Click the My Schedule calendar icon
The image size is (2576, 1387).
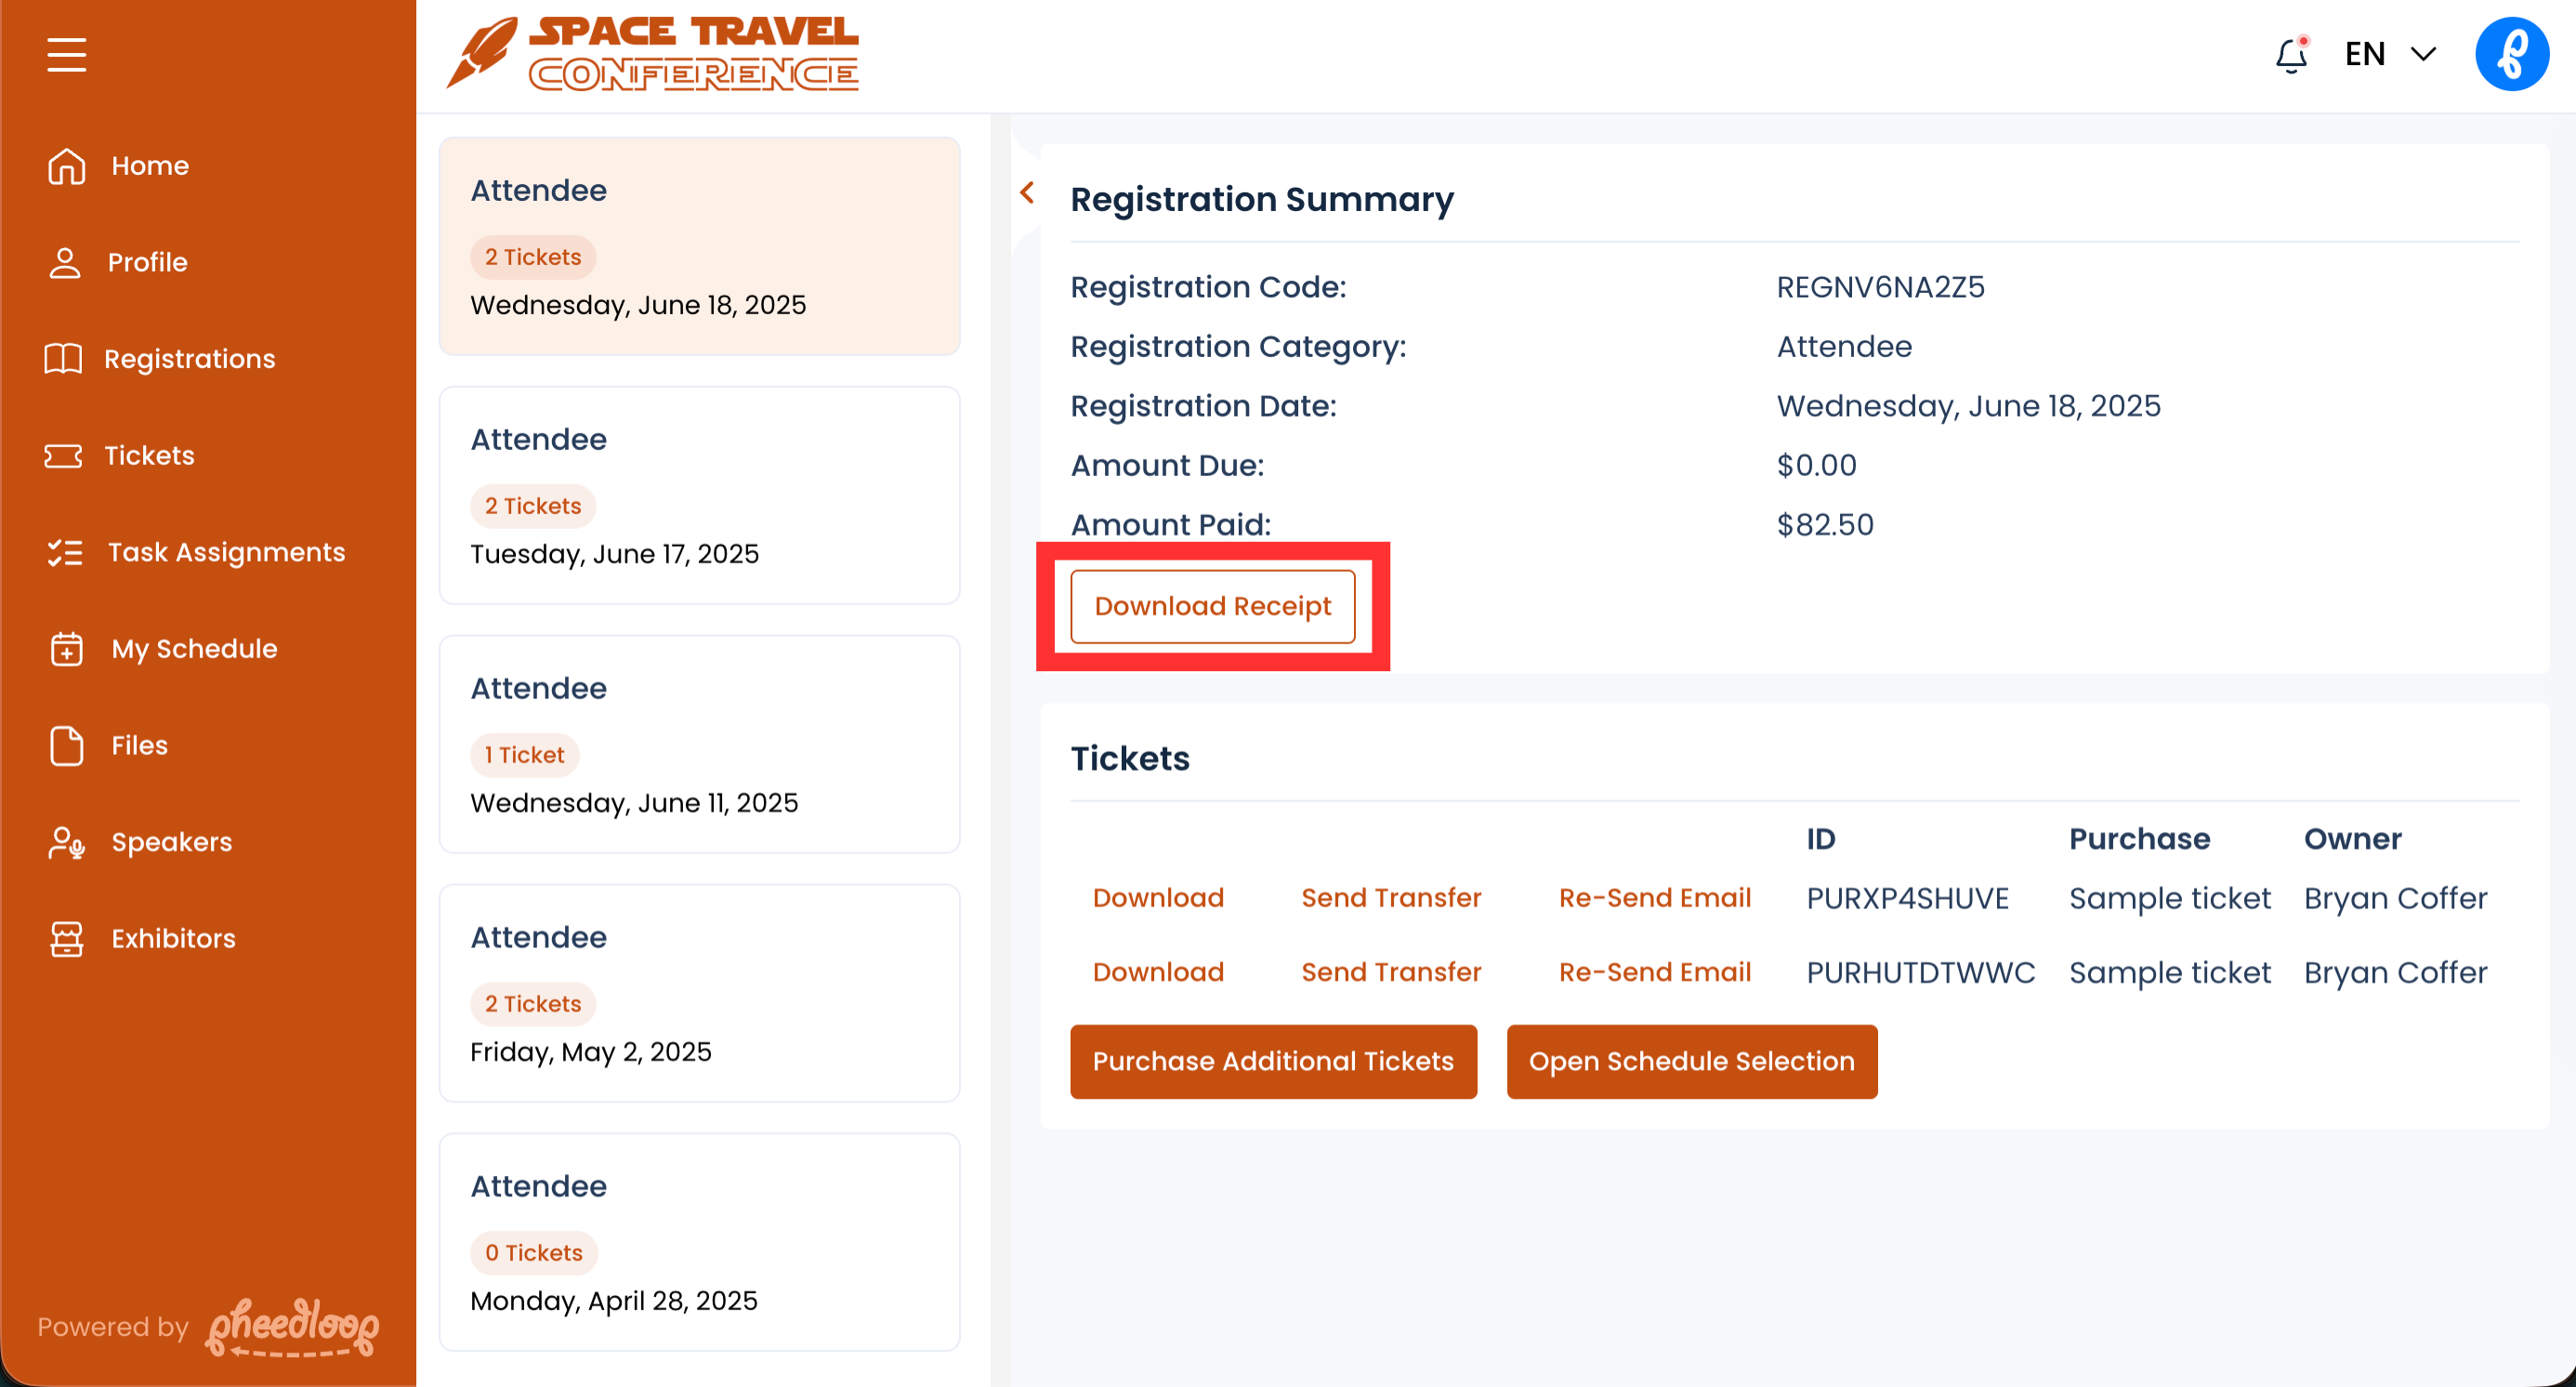coord(66,649)
